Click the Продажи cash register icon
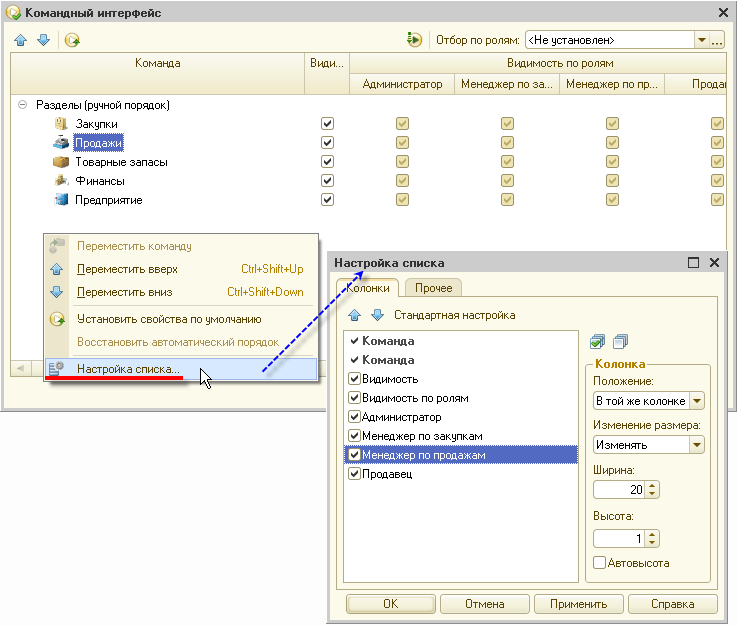 click(x=61, y=142)
